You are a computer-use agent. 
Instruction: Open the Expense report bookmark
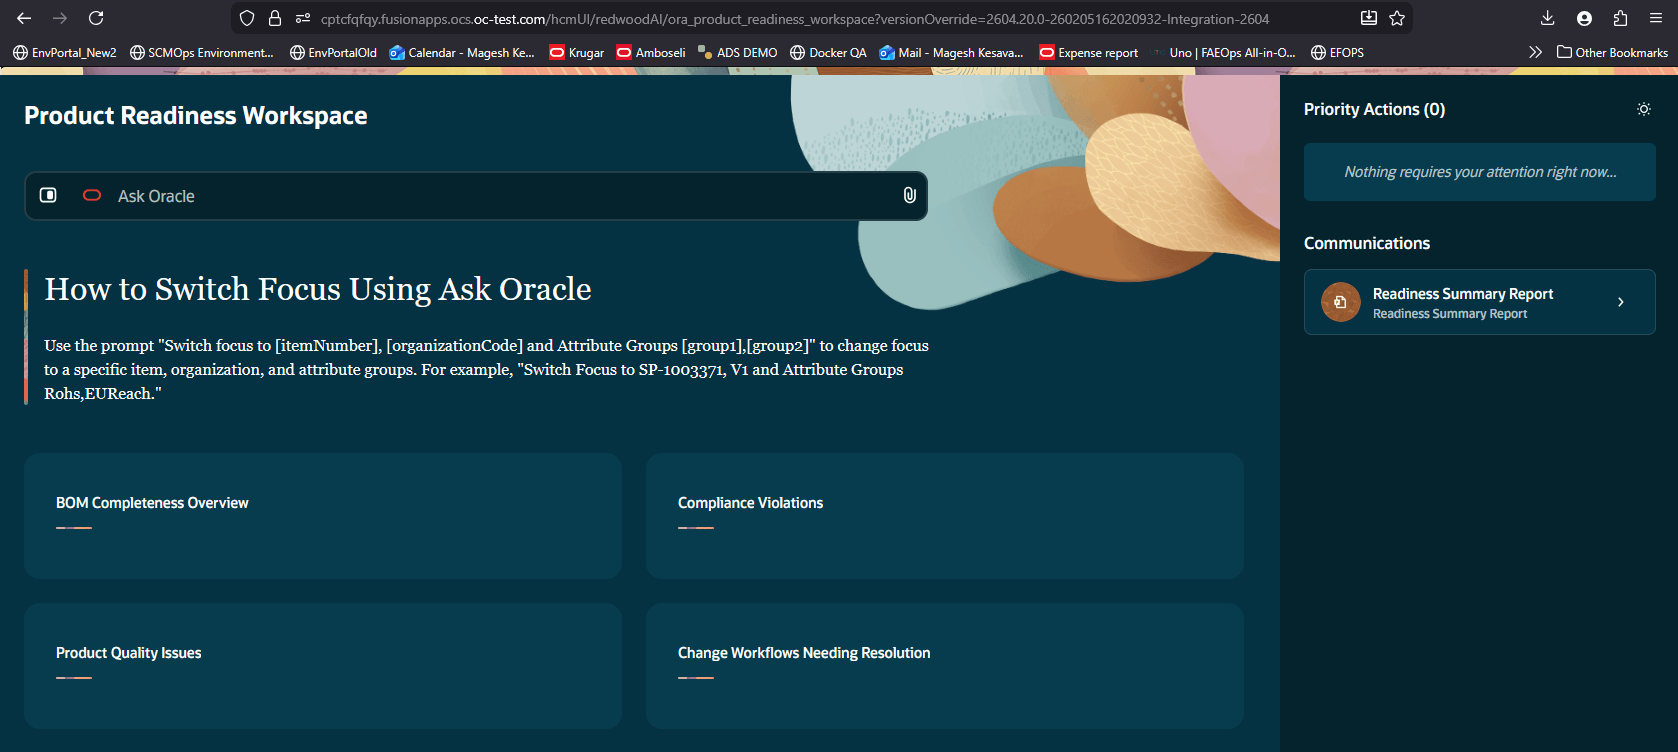pyautogui.click(x=1089, y=53)
